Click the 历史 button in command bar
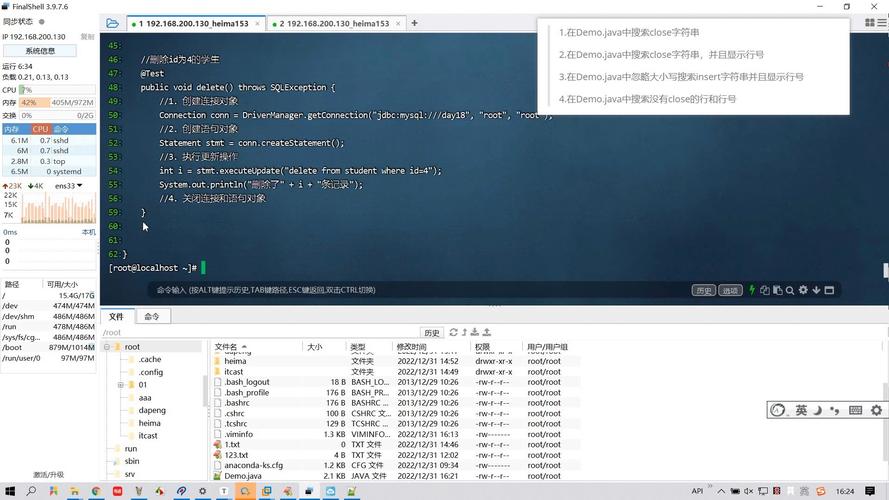This screenshot has width=889, height=500. coord(704,290)
